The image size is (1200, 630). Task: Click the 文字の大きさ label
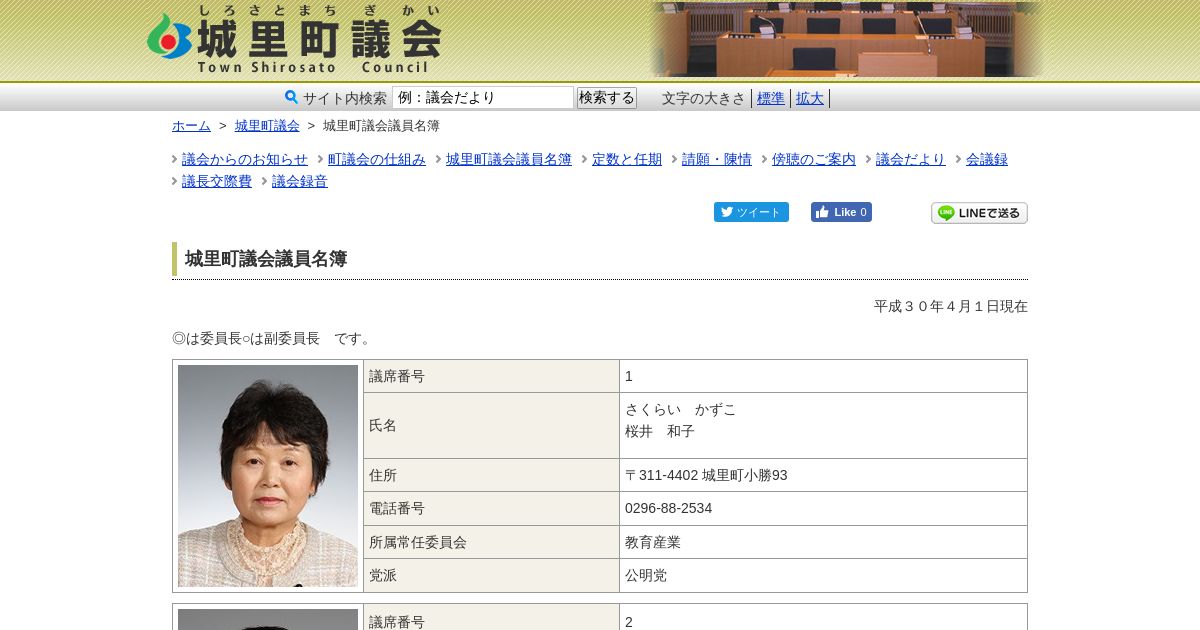click(x=704, y=98)
